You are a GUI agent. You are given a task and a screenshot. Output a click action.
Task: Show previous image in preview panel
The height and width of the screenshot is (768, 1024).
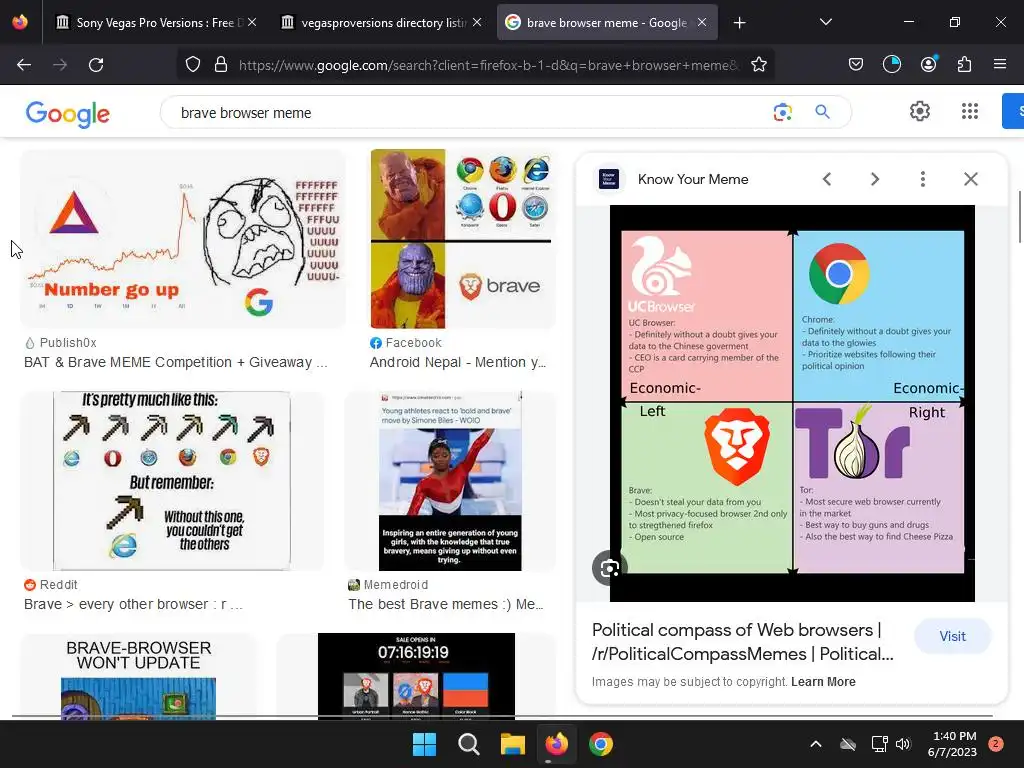tap(827, 179)
